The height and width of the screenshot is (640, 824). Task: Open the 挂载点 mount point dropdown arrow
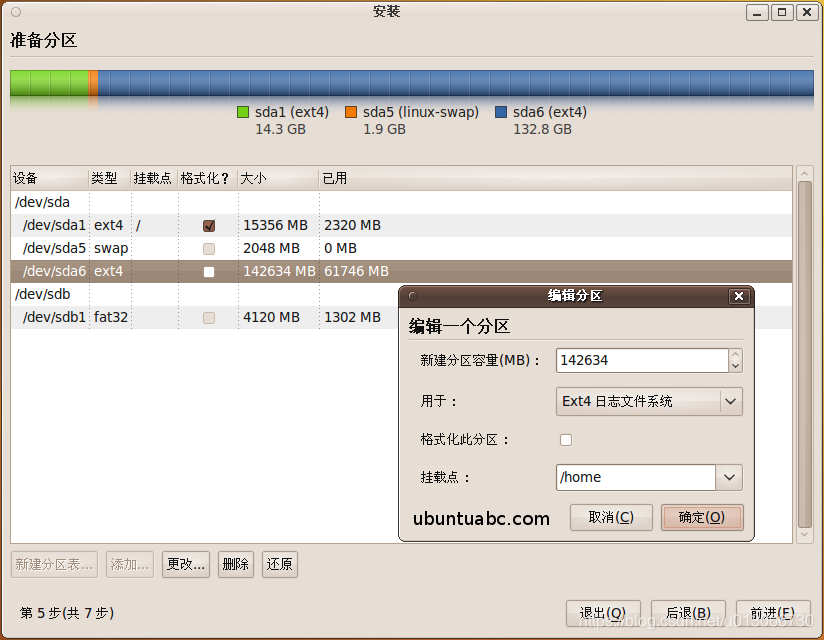click(729, 477)
